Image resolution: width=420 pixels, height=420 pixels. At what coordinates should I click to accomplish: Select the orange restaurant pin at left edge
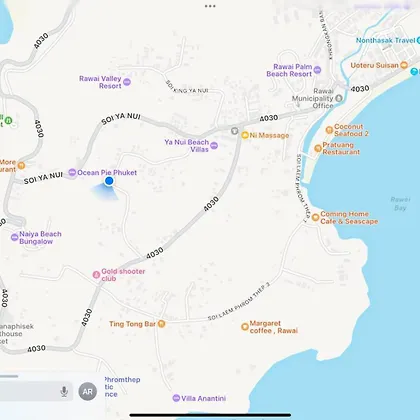pos(21,165)
